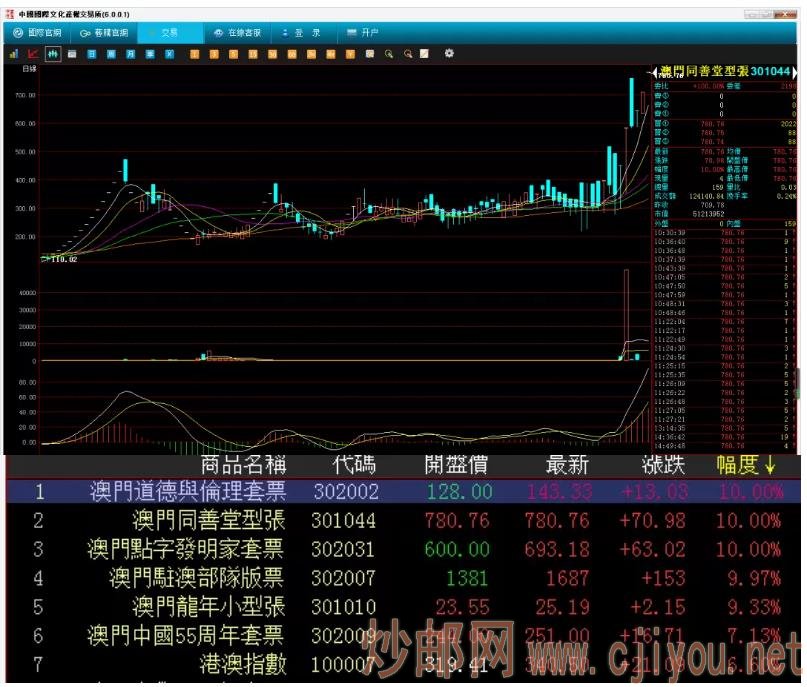The width and height of the screenshot is (807, 687).
Task: Click the grey window icon beside the candlestick icon
Action: click(x=72, y=54)
